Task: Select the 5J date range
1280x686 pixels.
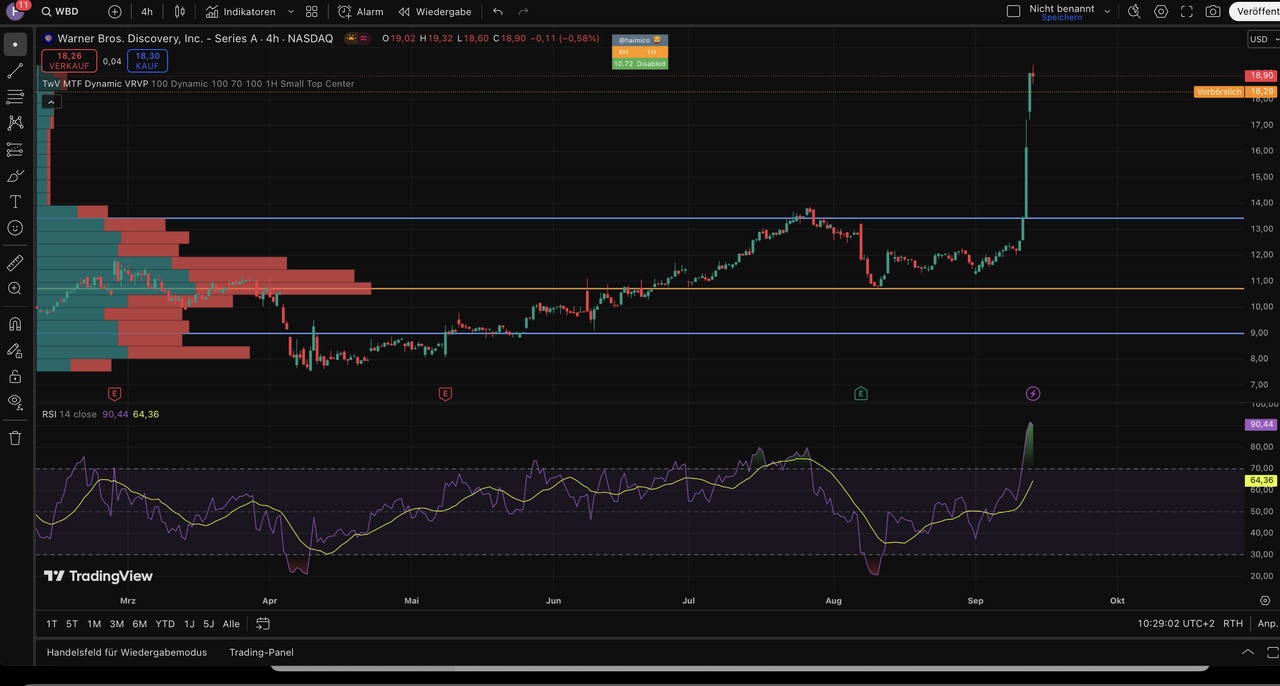Action: [209, 624]
